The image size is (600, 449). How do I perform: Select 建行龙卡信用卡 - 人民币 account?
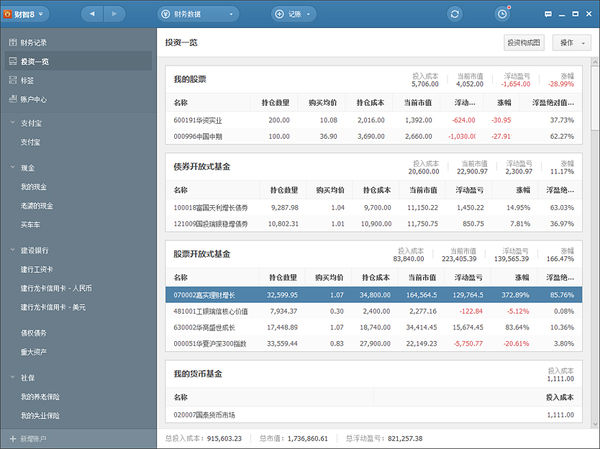56,288
